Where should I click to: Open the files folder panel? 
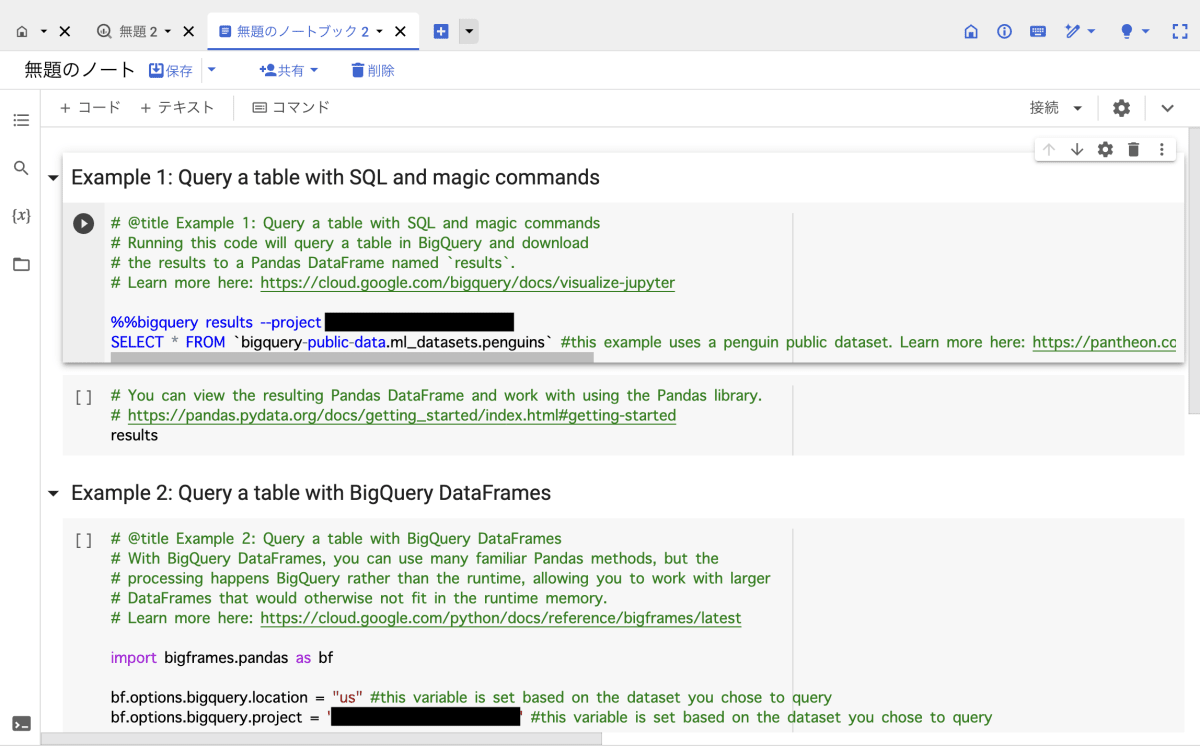point(21,265)
